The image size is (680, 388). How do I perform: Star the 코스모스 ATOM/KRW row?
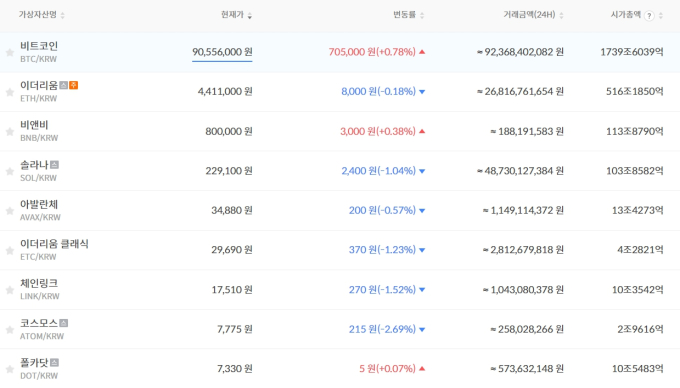click(10, 330)
